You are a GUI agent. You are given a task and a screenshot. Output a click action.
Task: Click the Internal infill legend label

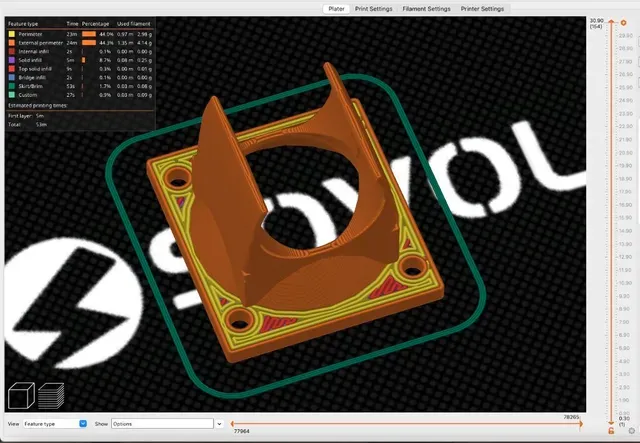34,51
